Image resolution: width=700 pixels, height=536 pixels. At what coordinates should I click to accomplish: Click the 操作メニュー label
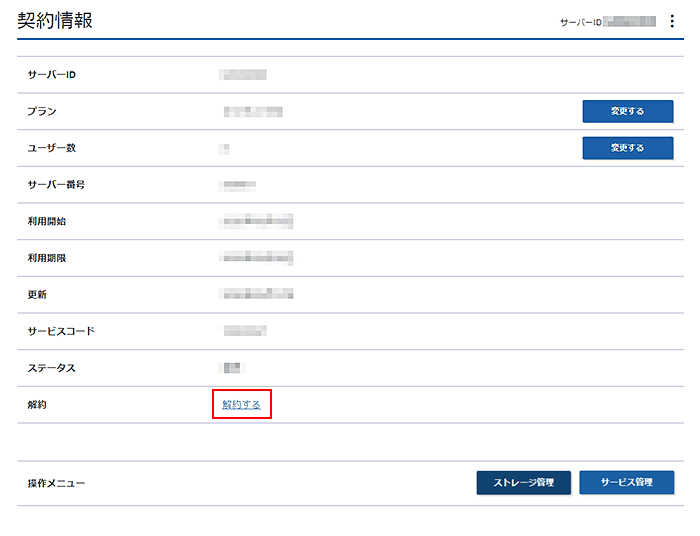(57, 484)
